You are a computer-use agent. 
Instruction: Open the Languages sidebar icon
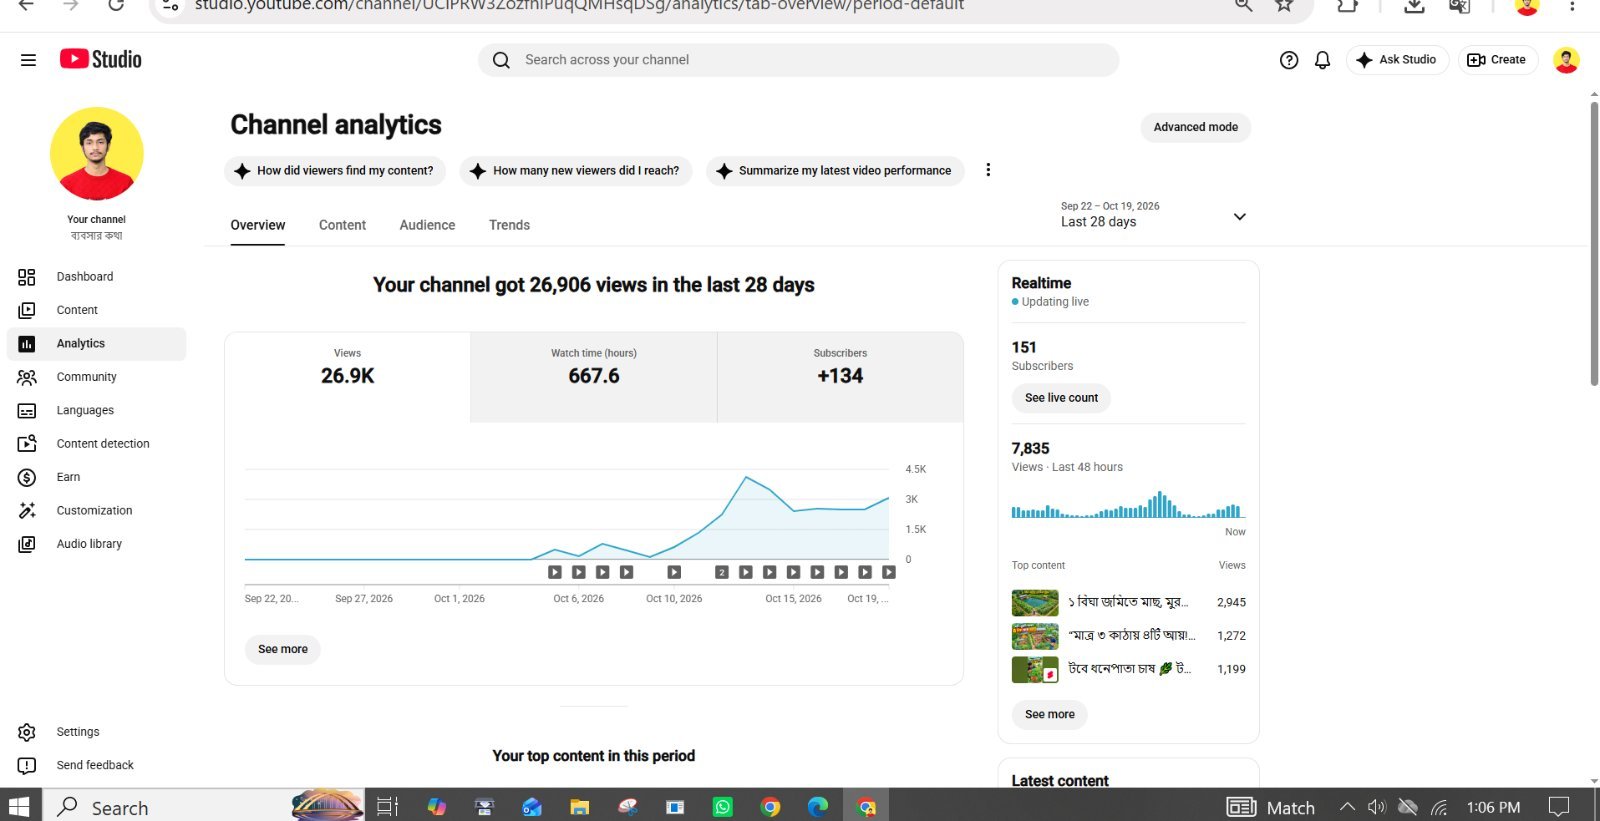coord(27,411)
